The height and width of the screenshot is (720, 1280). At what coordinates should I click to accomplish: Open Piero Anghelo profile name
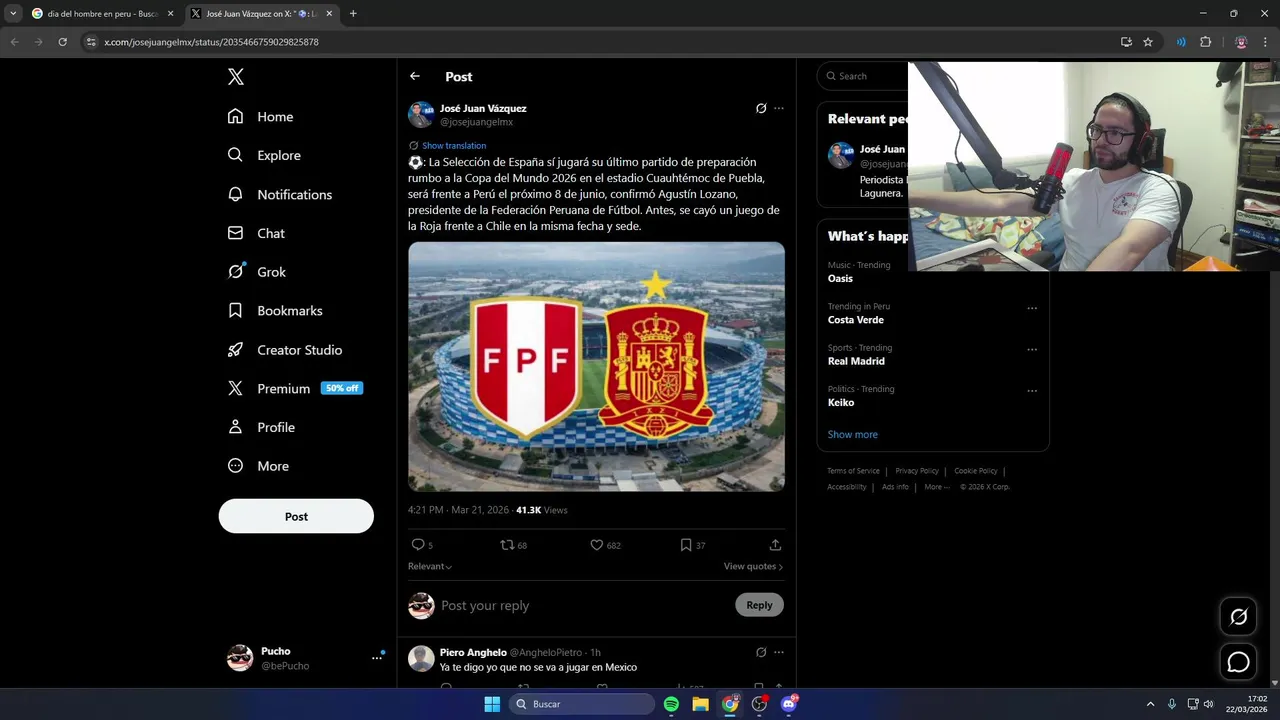(473, 652)
